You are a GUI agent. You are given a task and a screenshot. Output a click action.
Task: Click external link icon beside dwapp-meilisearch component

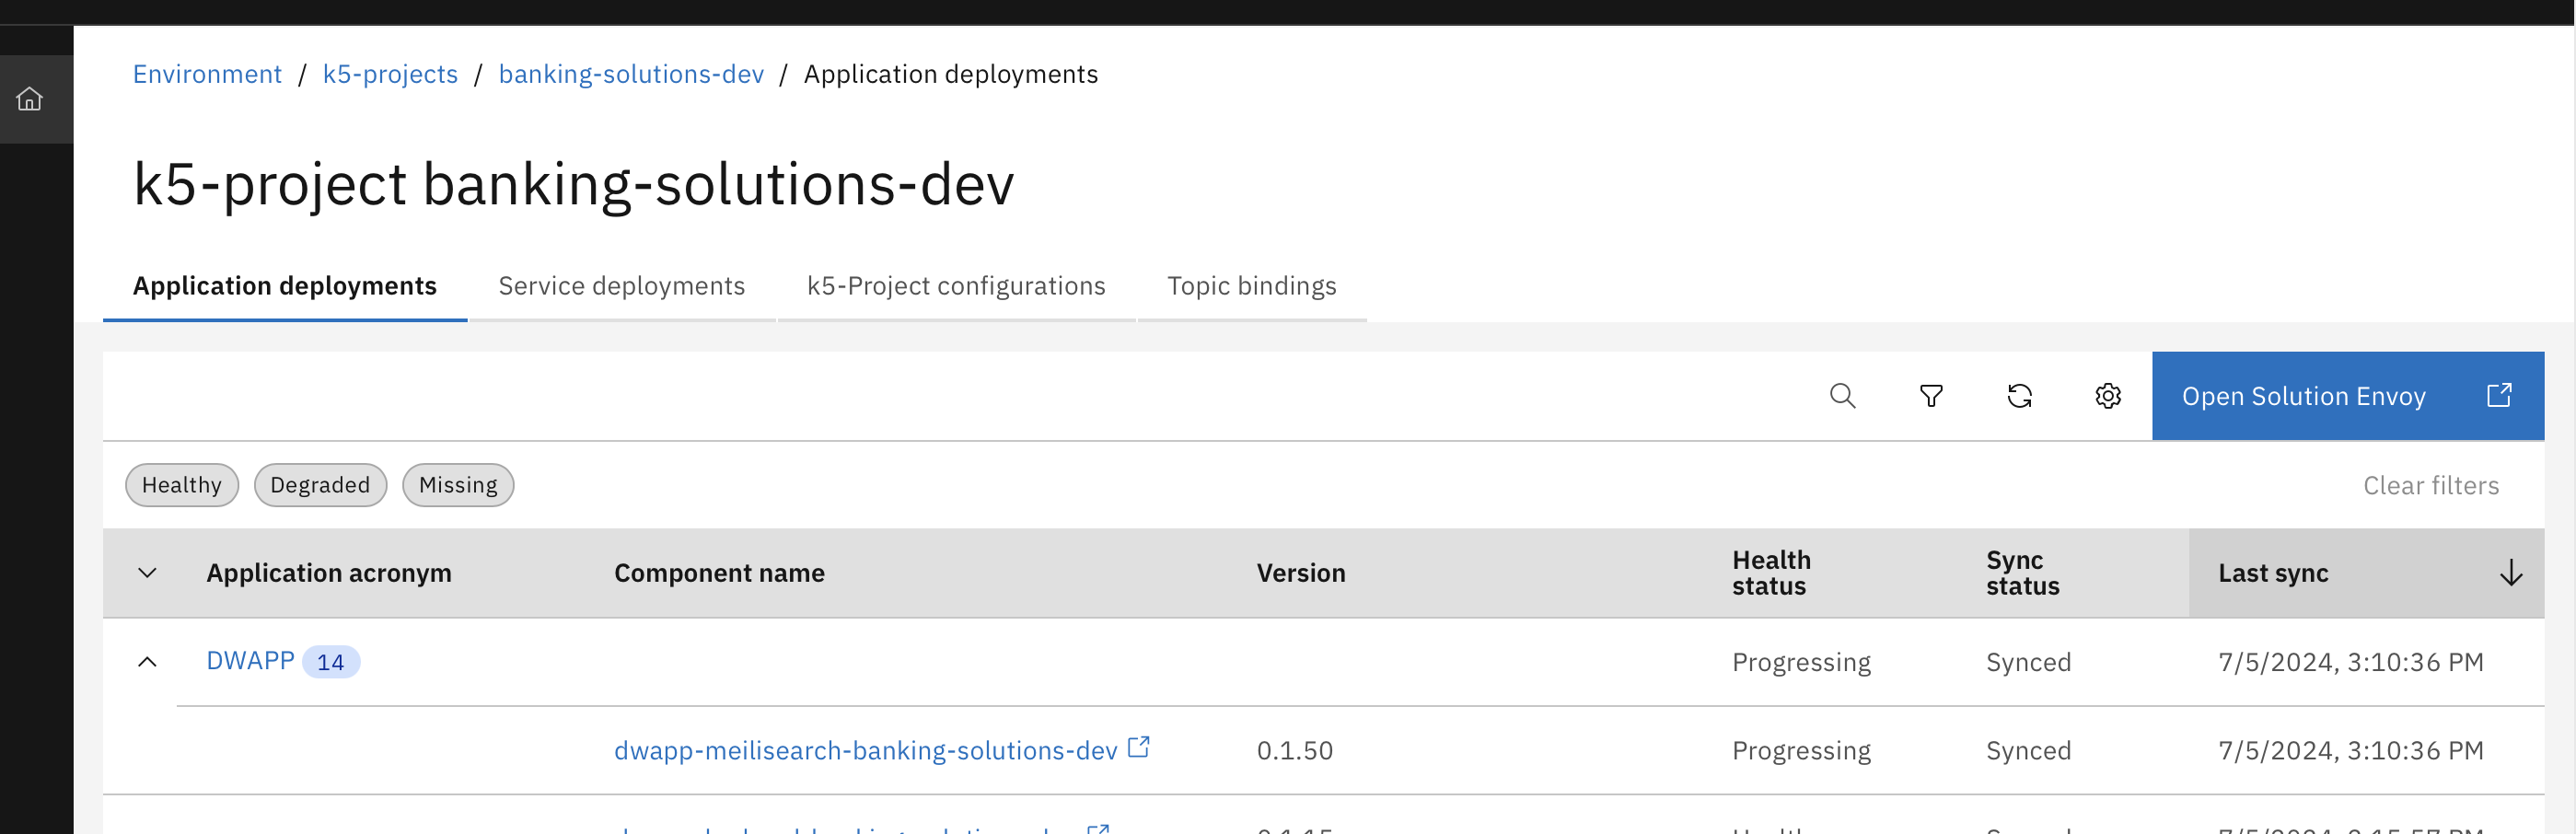1139,747
